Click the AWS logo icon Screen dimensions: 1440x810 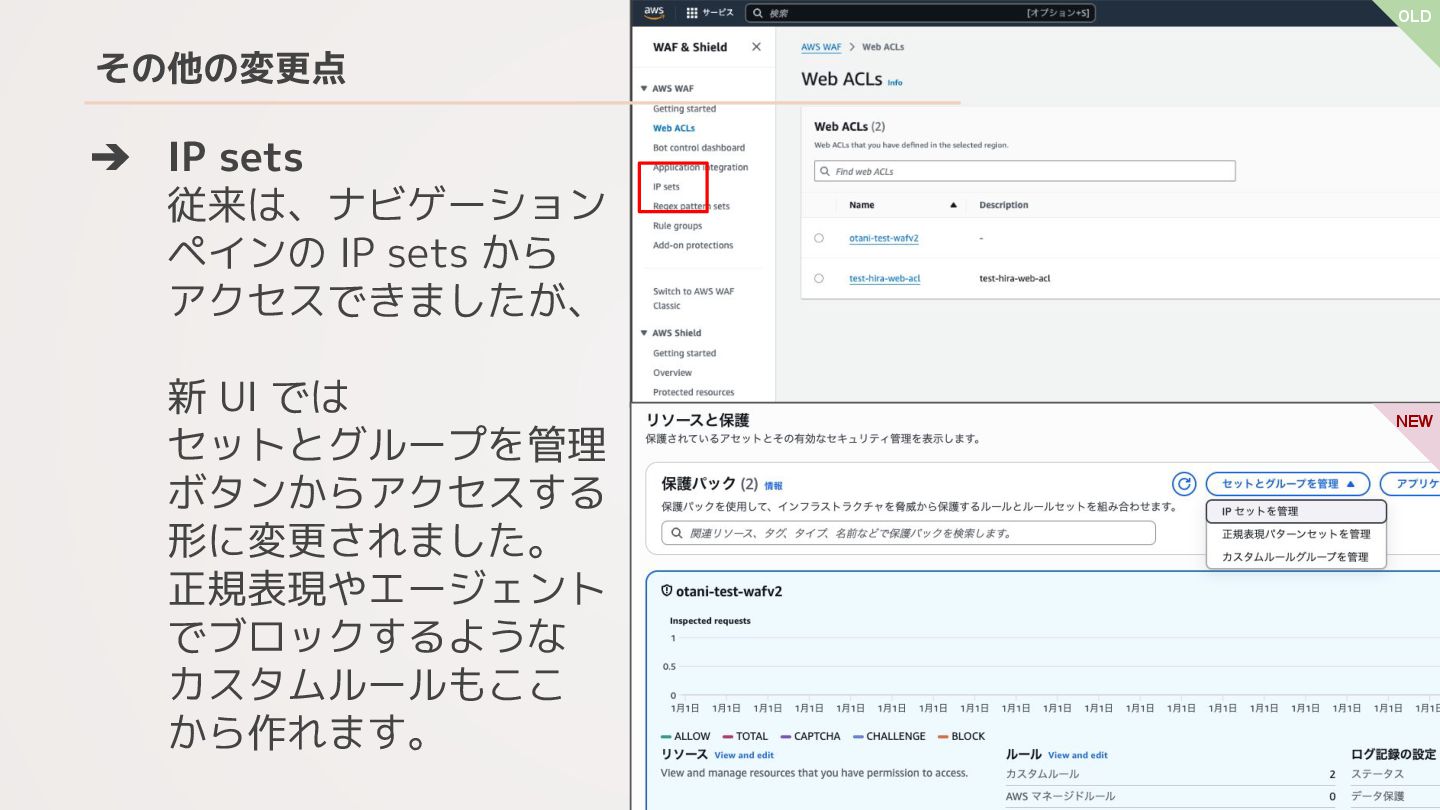[x=654, y=12]
